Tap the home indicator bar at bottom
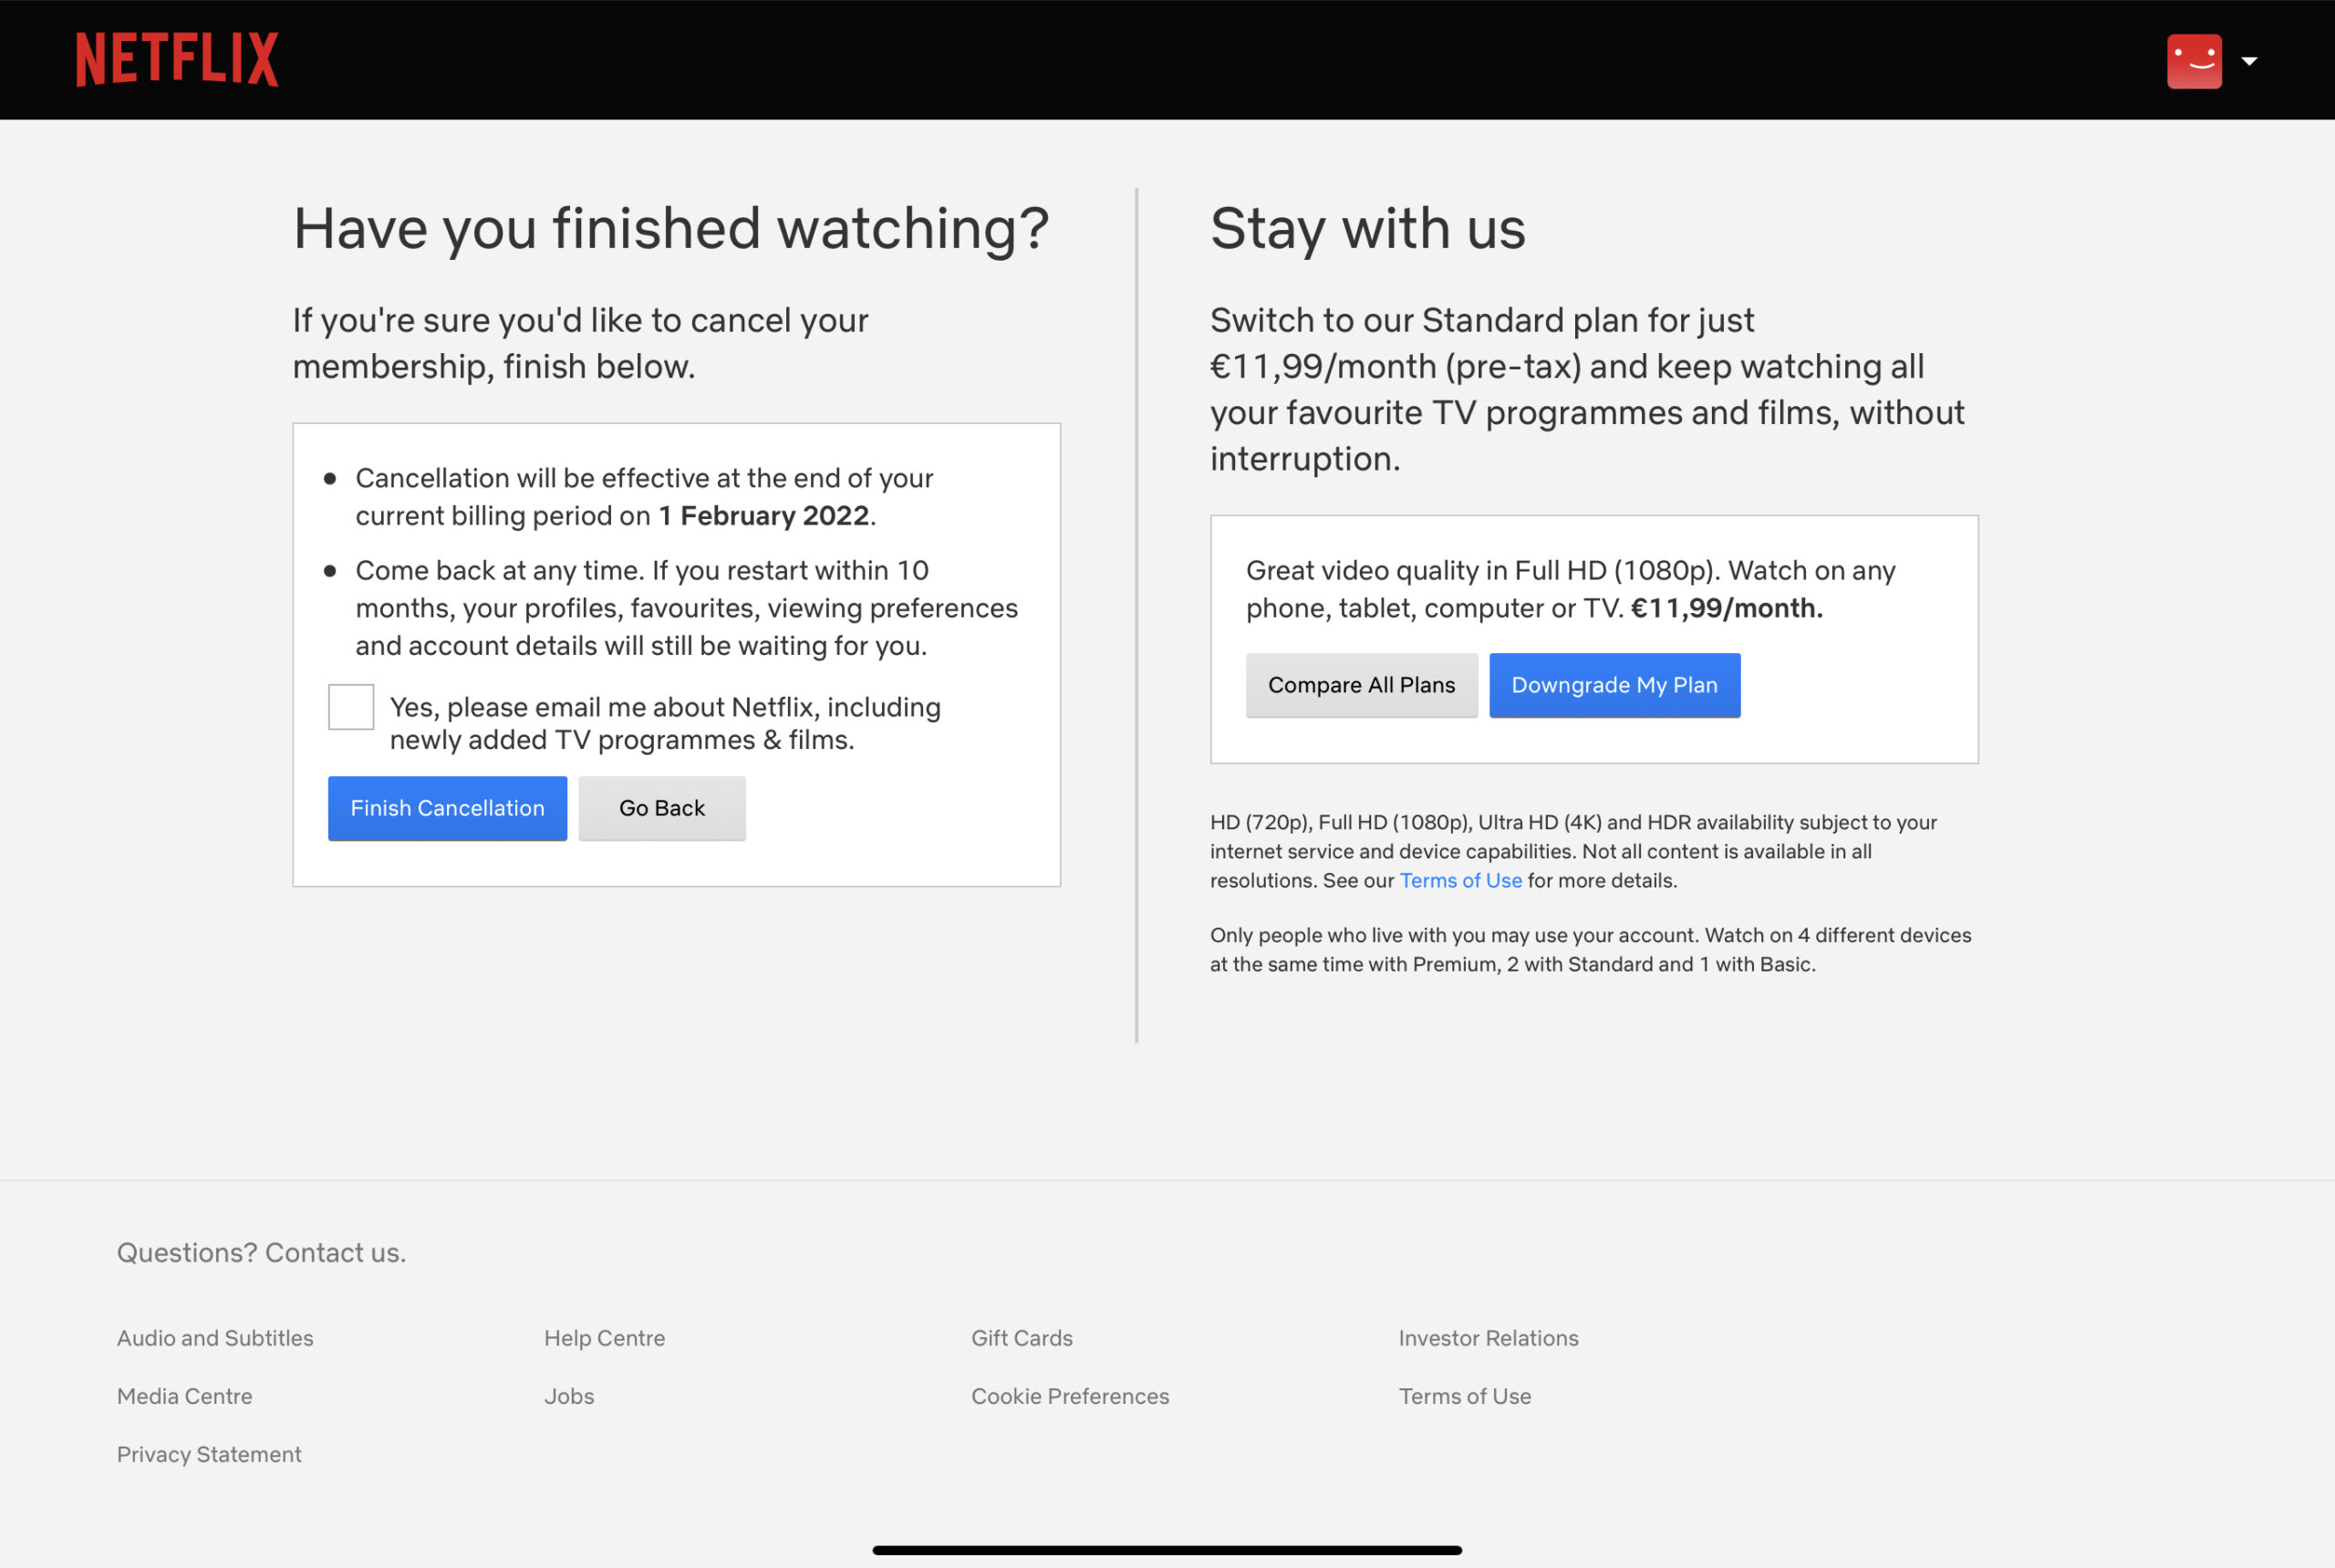The width and height of the screenshot is (2335, 1568). [x=1167, y=1550]
